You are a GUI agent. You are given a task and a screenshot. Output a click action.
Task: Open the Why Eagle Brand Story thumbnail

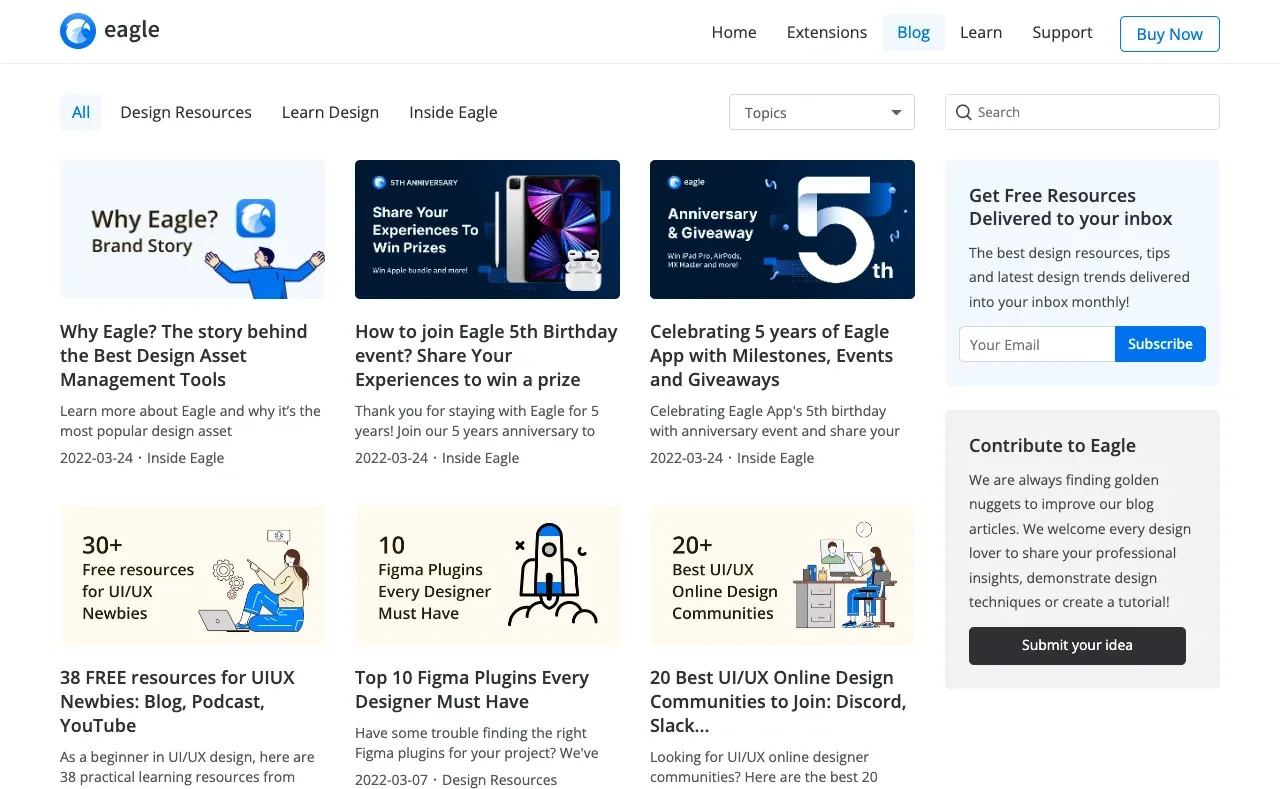tap(192, 229)
